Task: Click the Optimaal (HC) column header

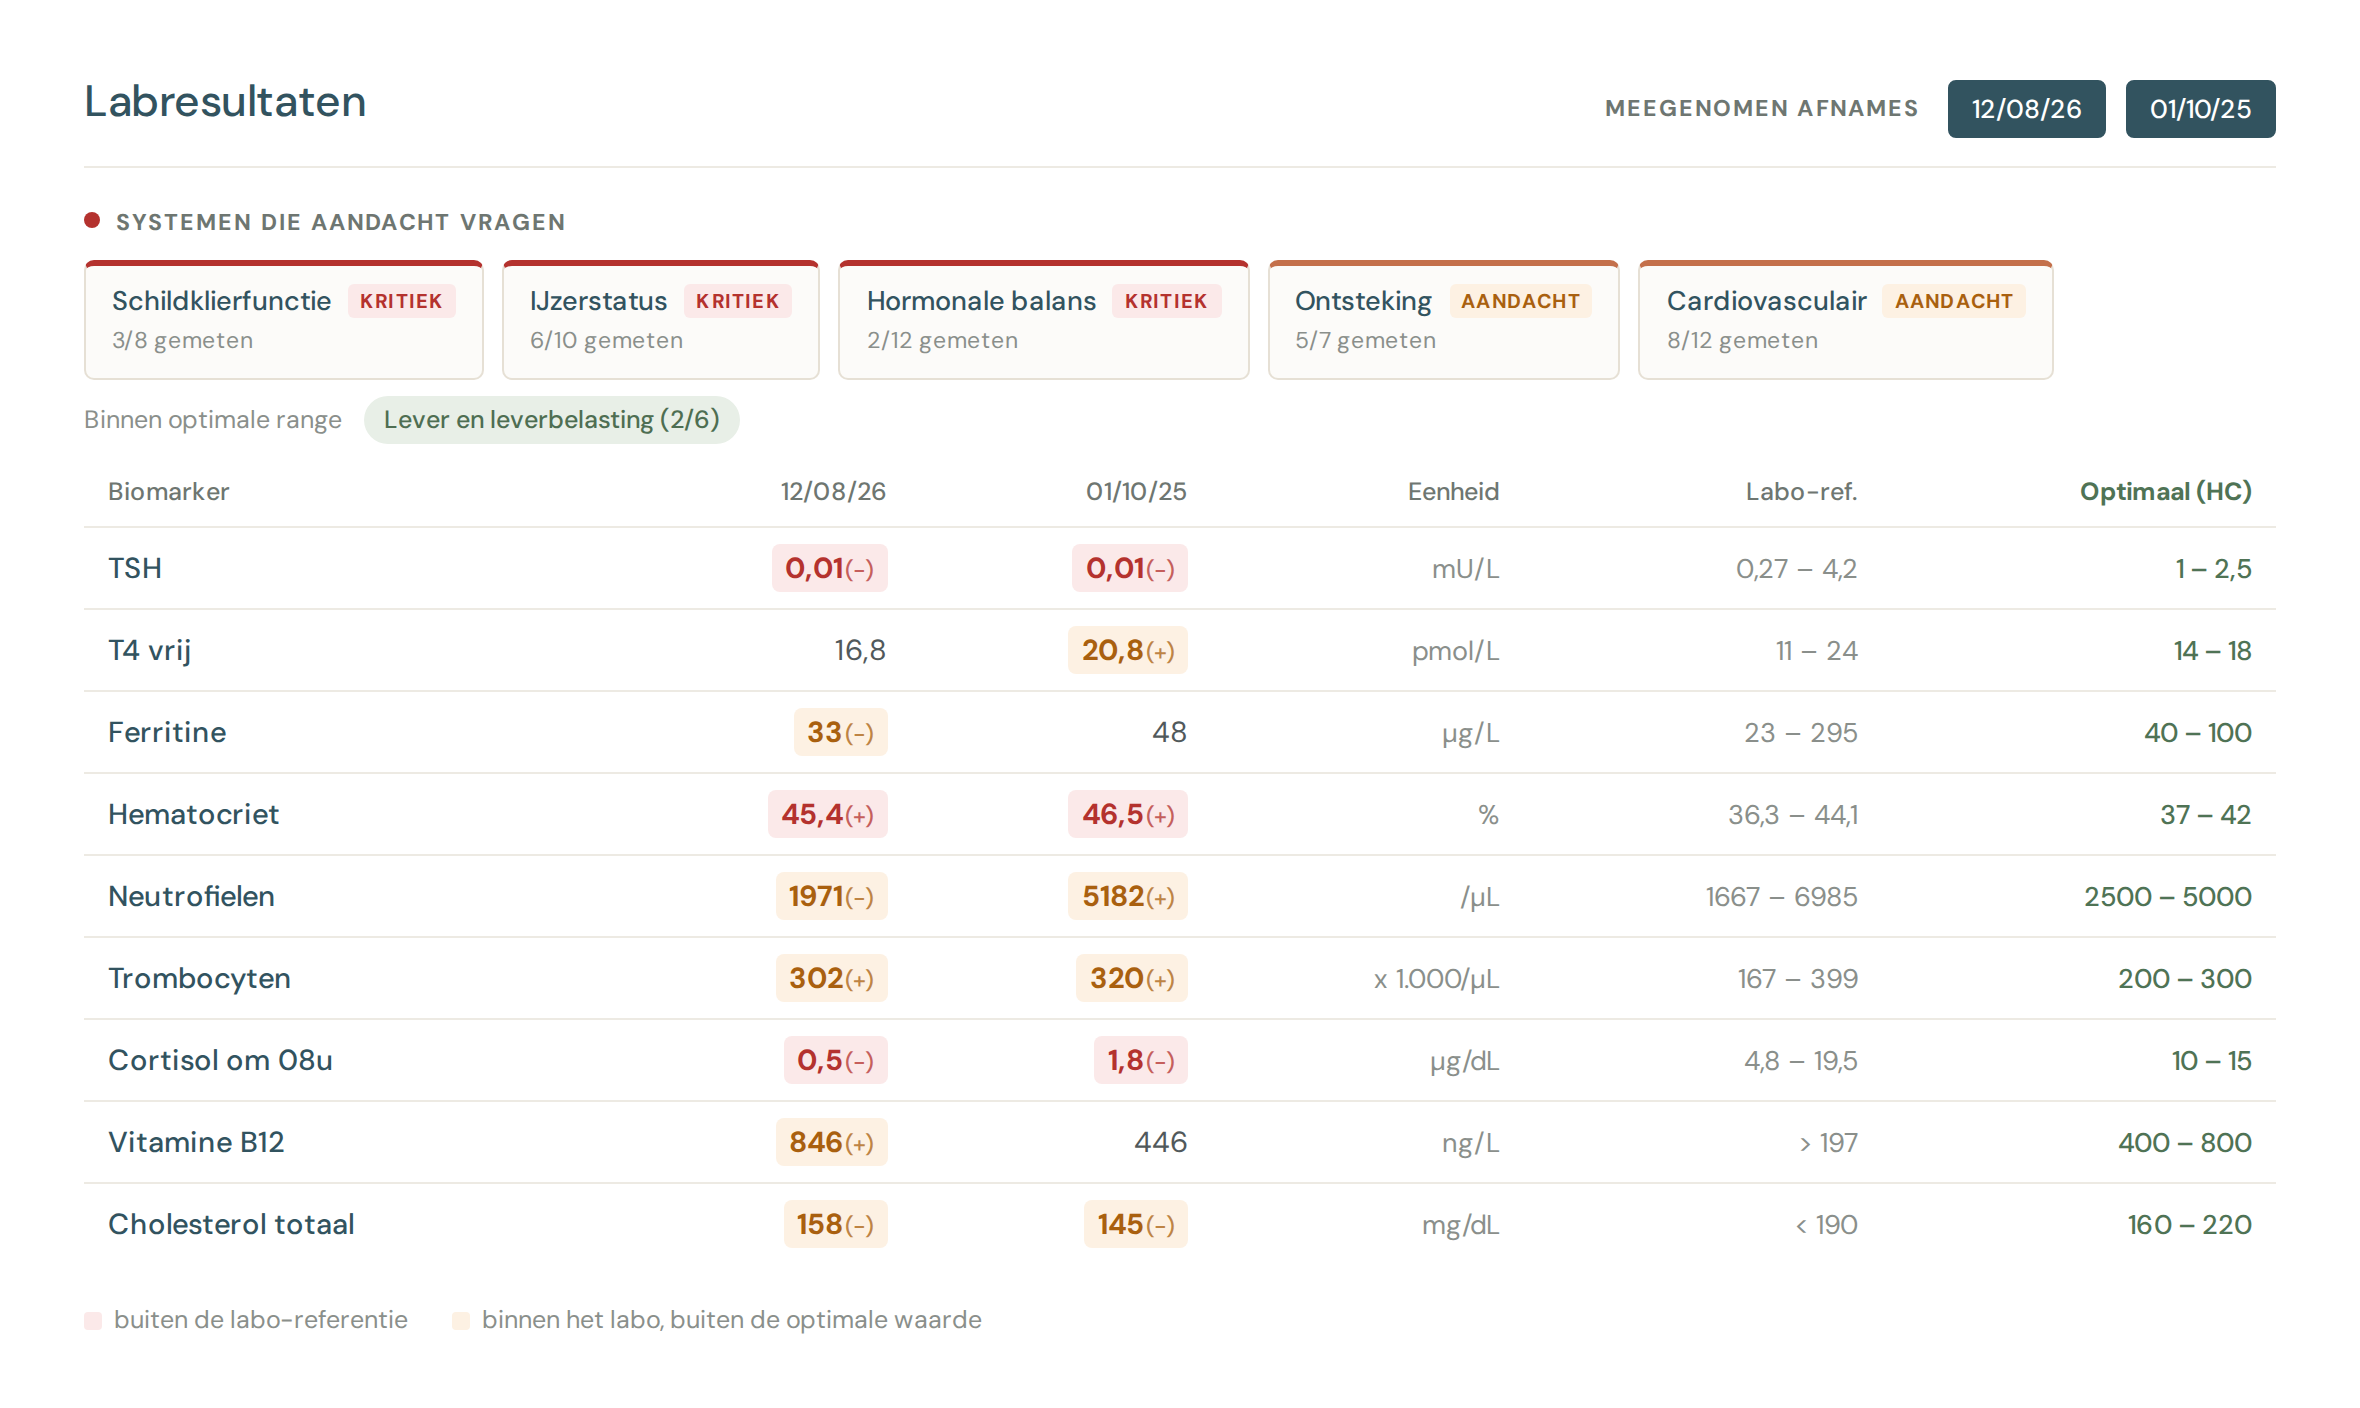Action: pos(2166,491)
